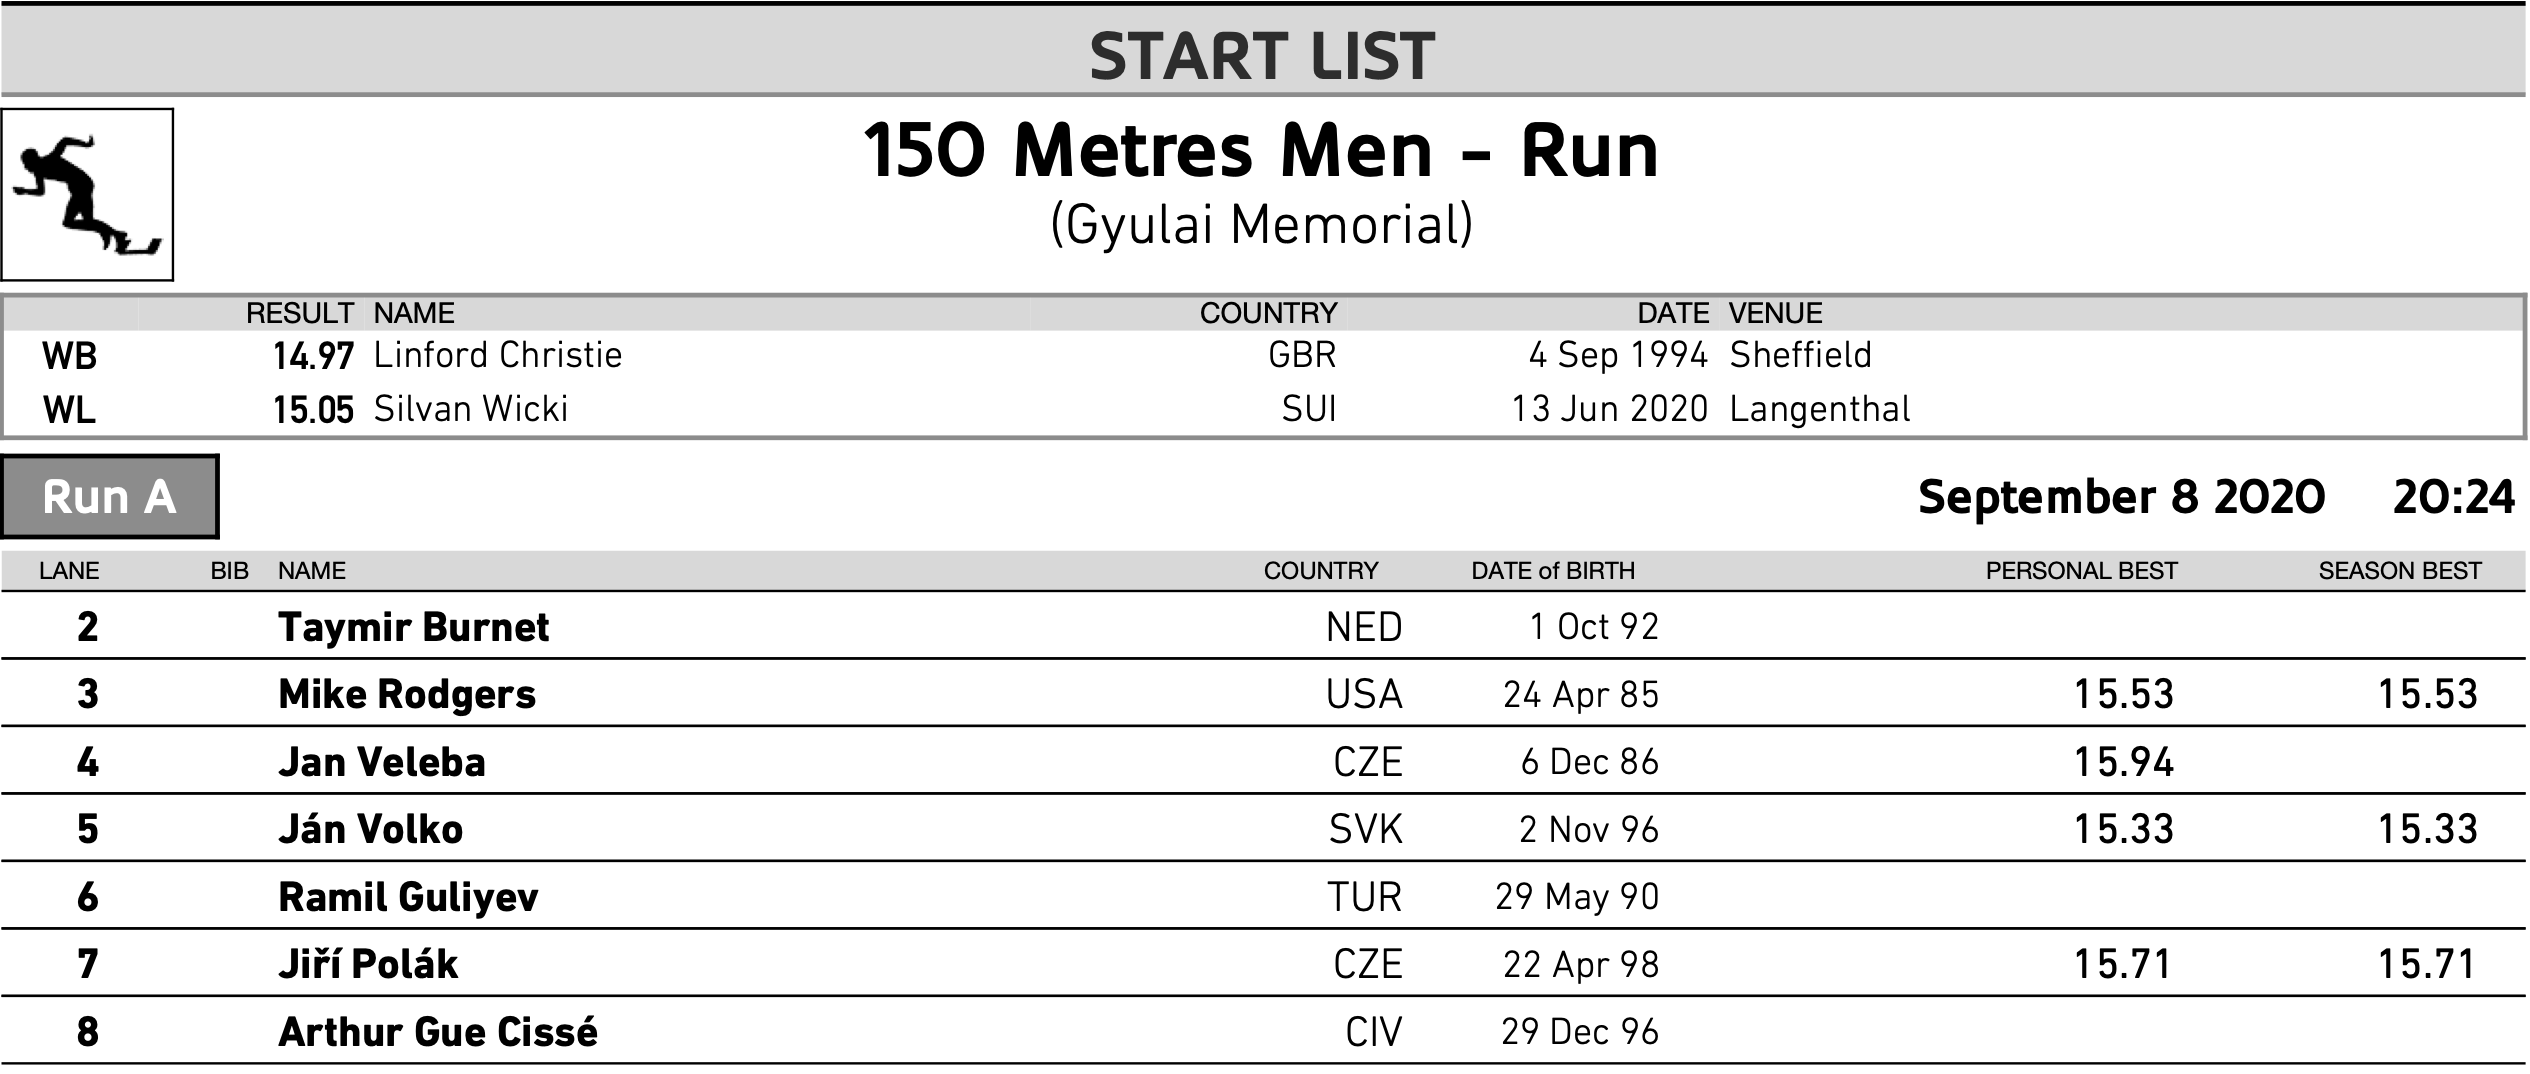Screen dimensions: 2530x1074
Task: Select athlete Mike Rodgers
Action: tap(407, 694)
